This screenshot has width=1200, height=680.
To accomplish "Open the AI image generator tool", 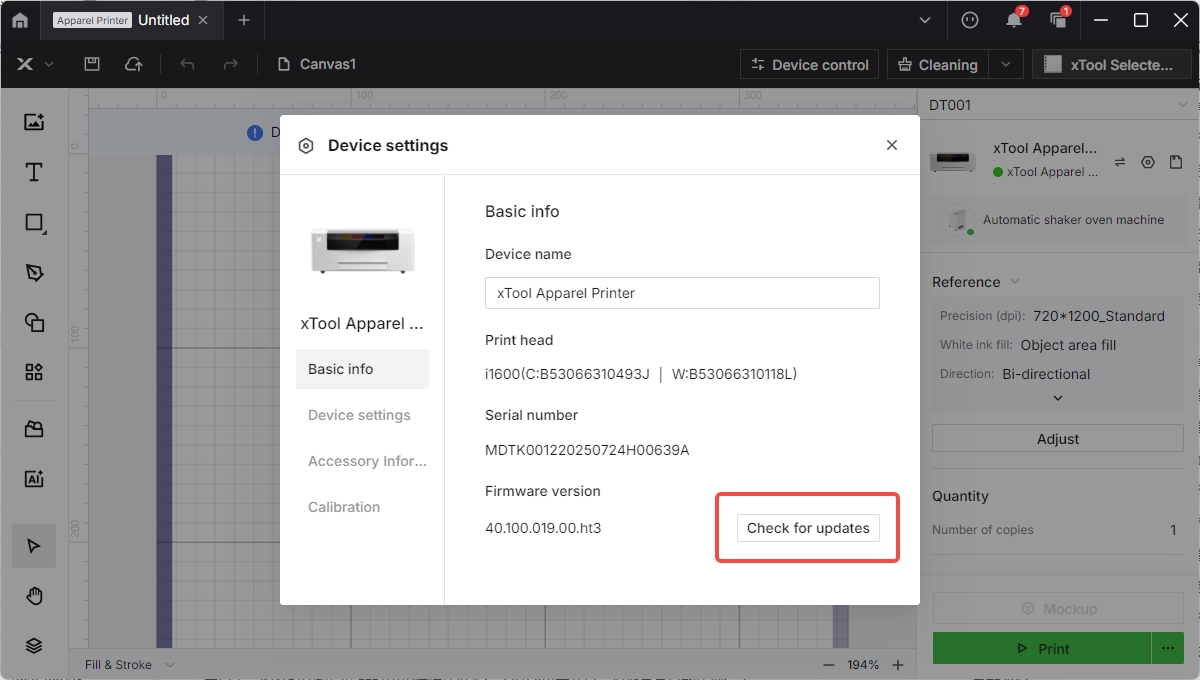I will coord(34,479).
